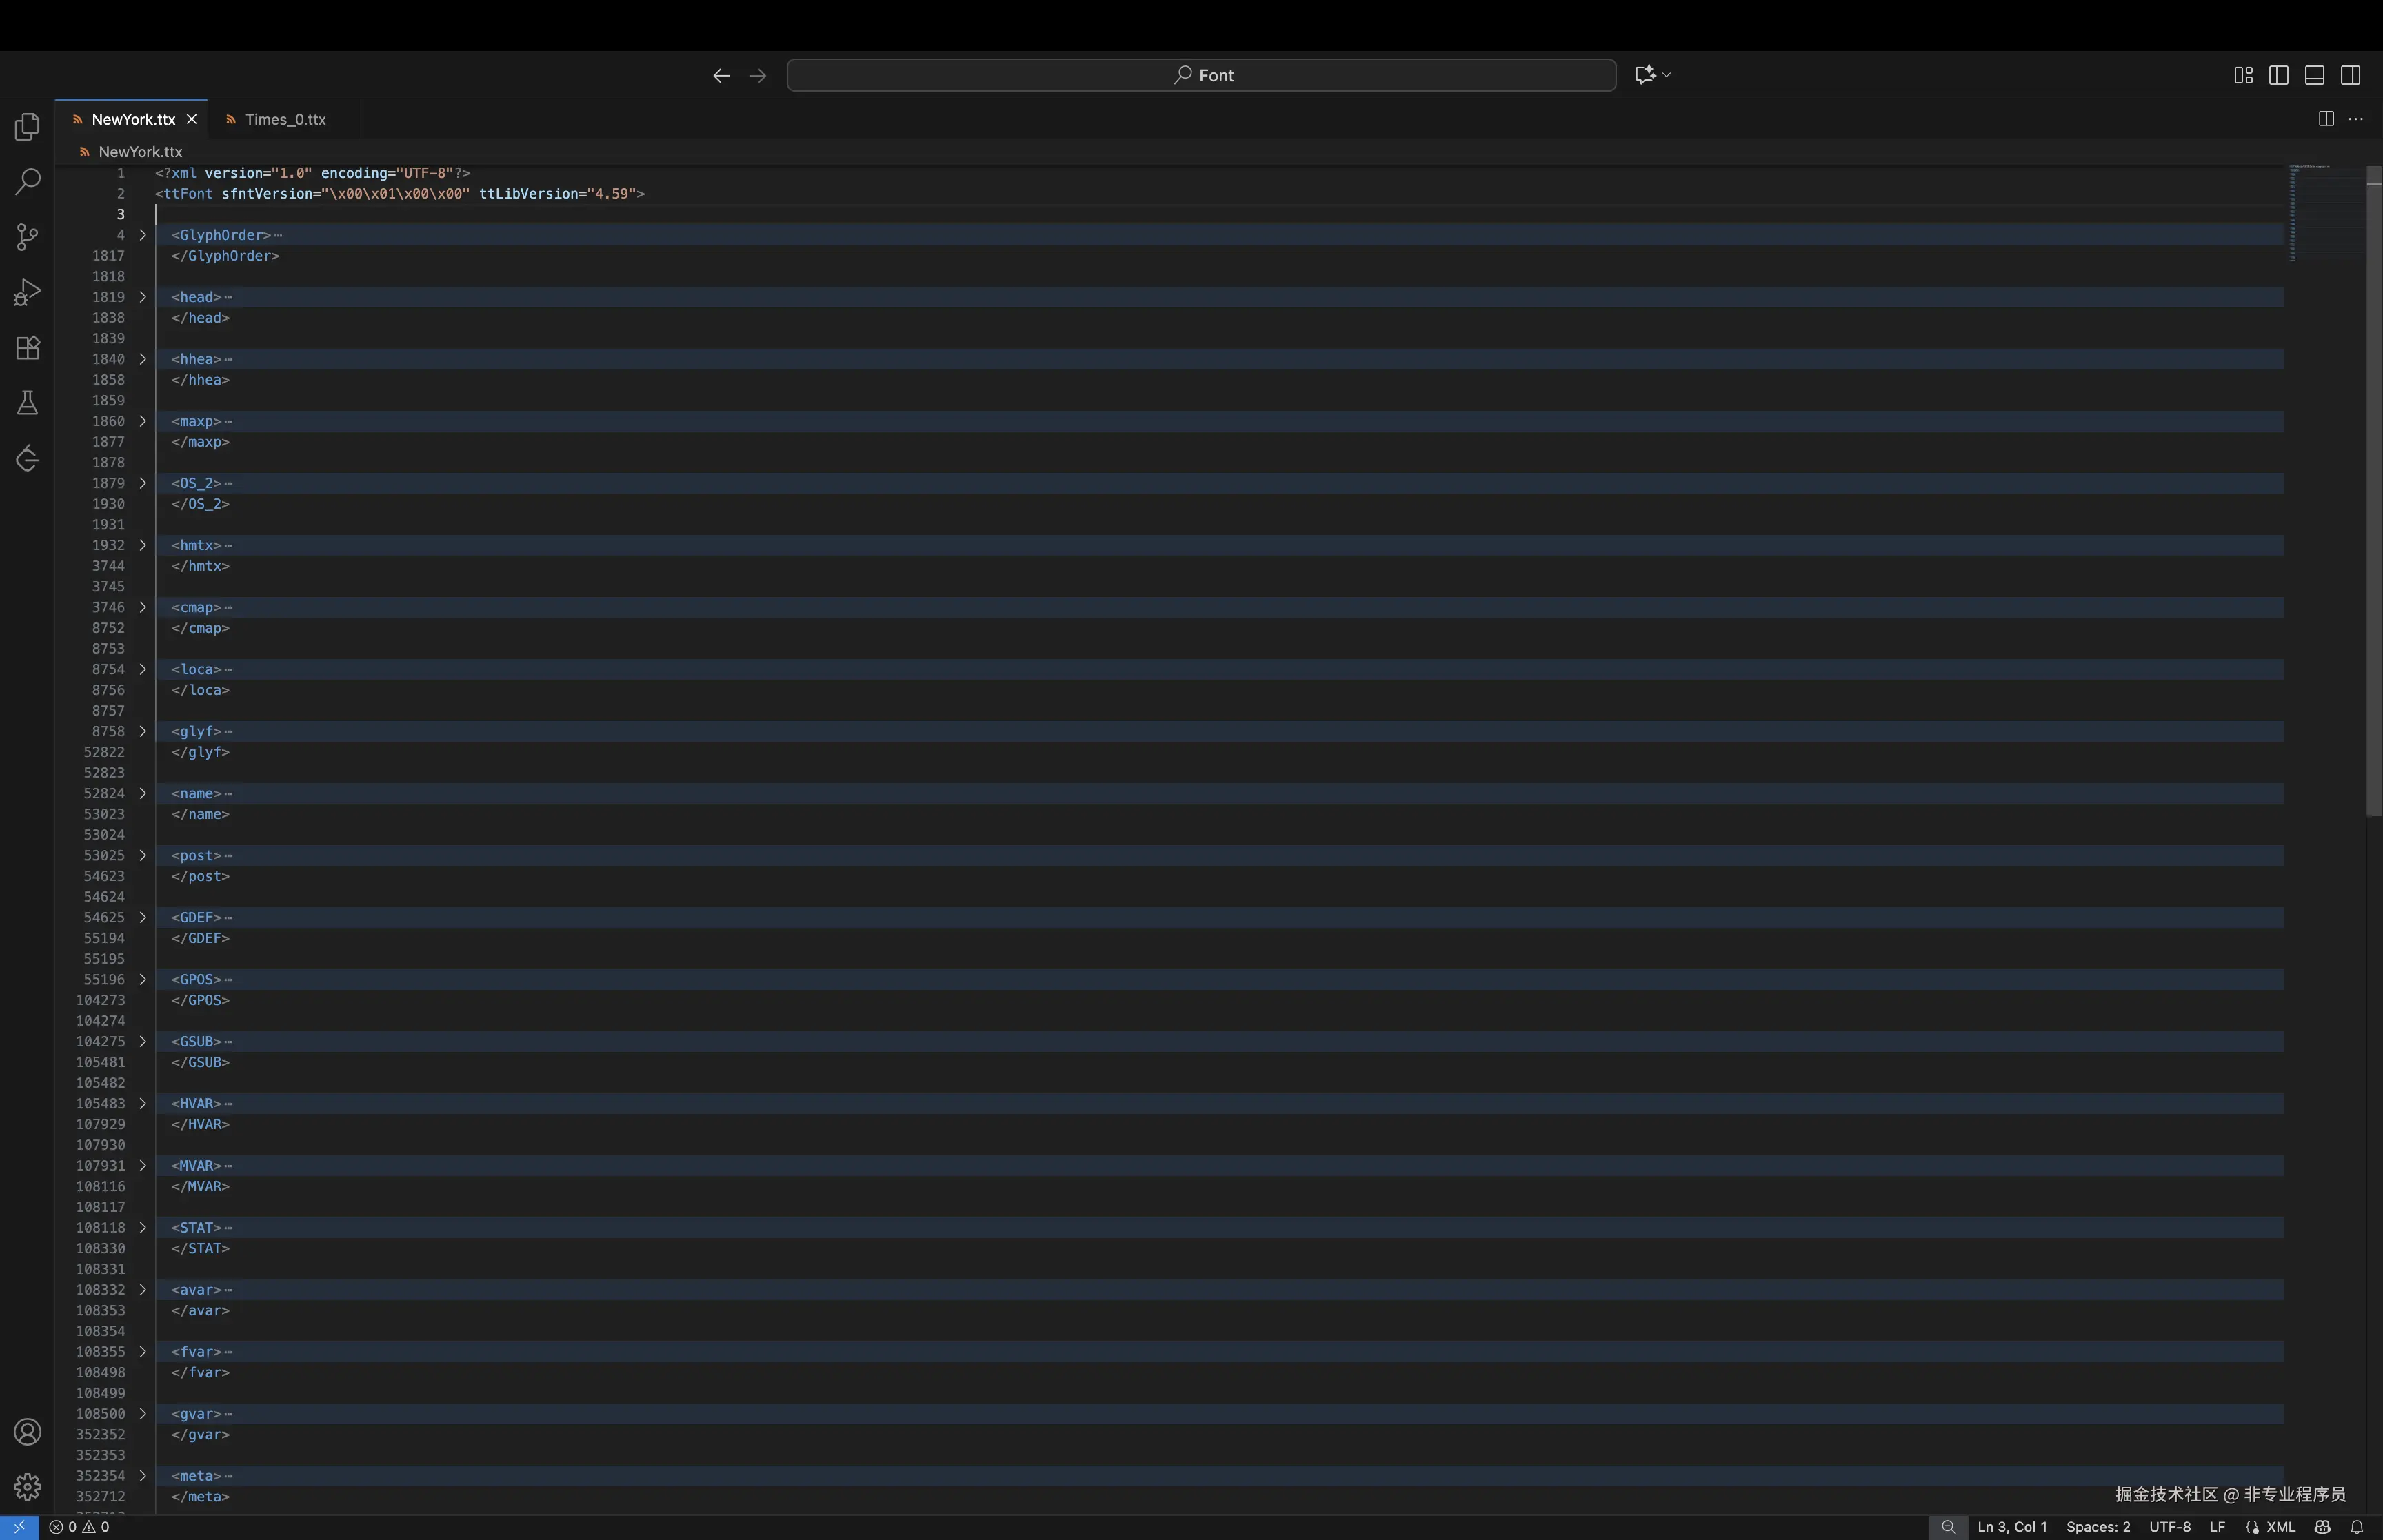
Task: Expand the folded GlyphOrder element
Action: click(x=142, y=235)
